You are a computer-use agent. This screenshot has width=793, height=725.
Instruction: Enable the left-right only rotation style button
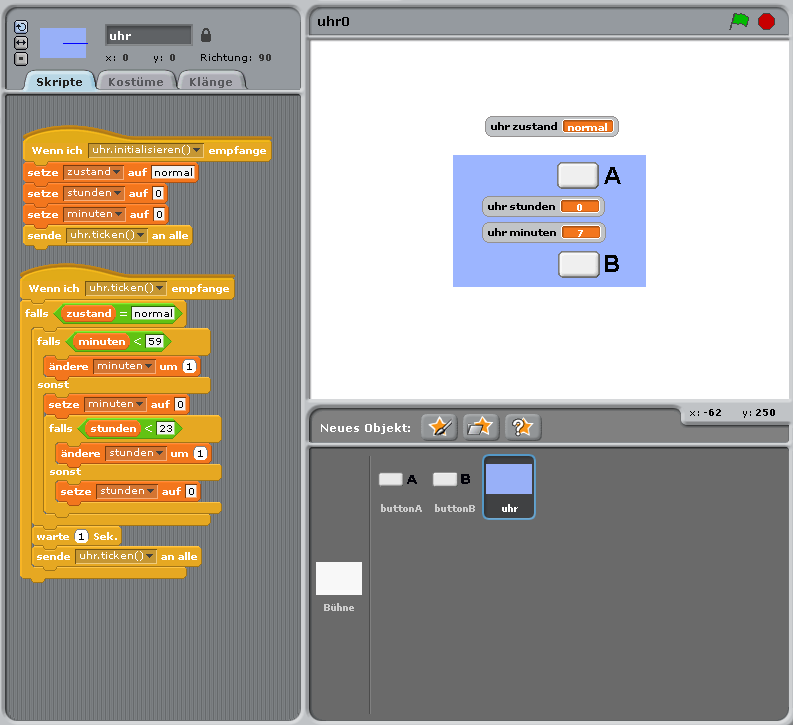pyautogui.click(x=21, y=43)
